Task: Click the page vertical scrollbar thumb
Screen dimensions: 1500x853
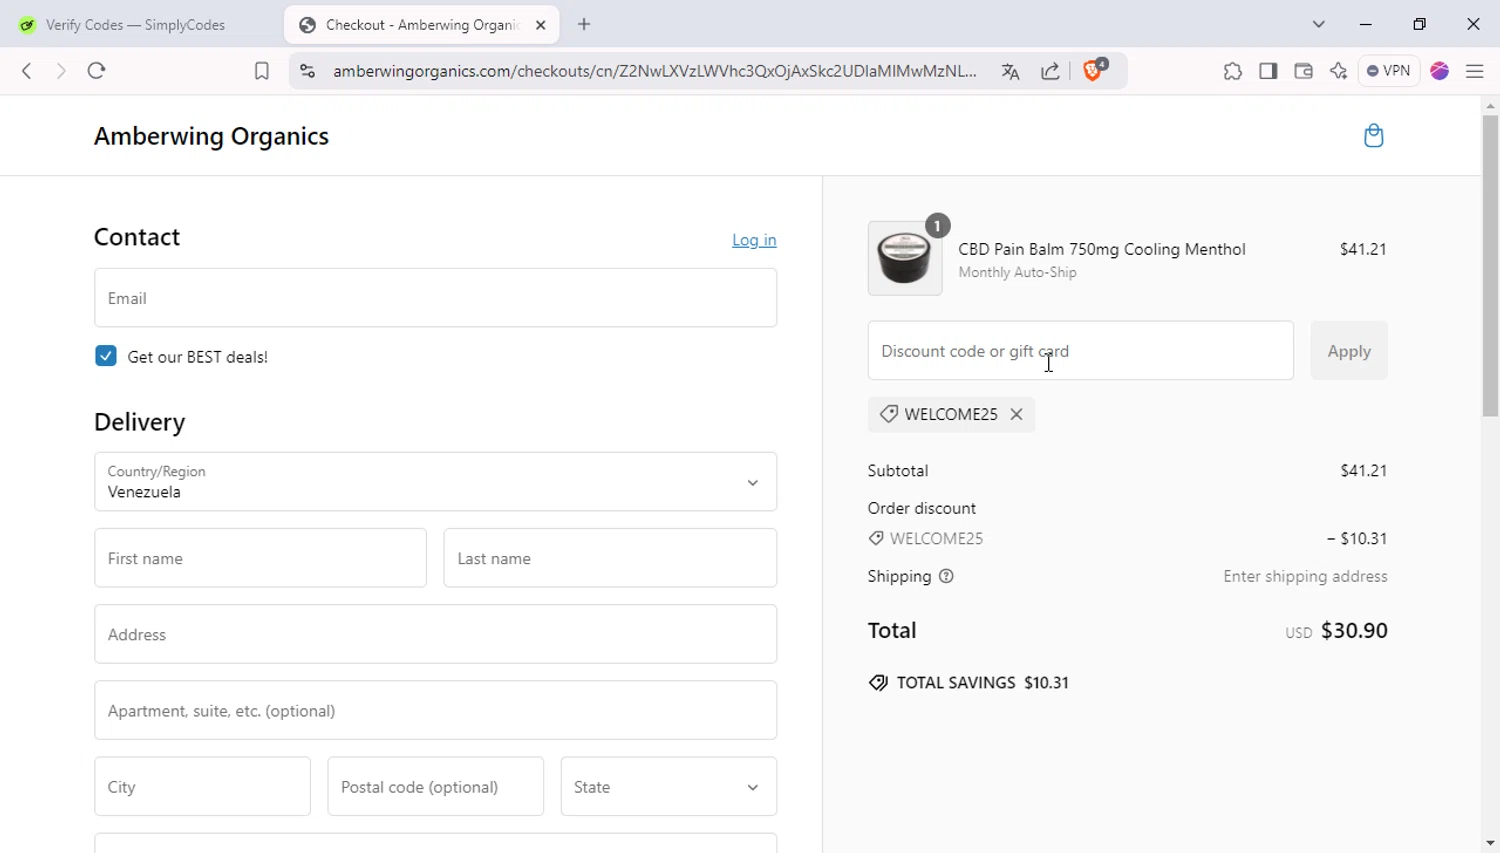Action: [1490, 265]
